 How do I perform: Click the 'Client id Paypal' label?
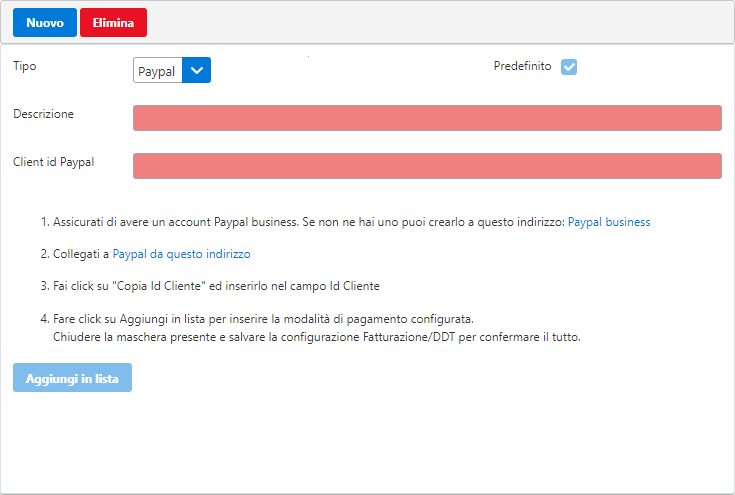(53, 162)
